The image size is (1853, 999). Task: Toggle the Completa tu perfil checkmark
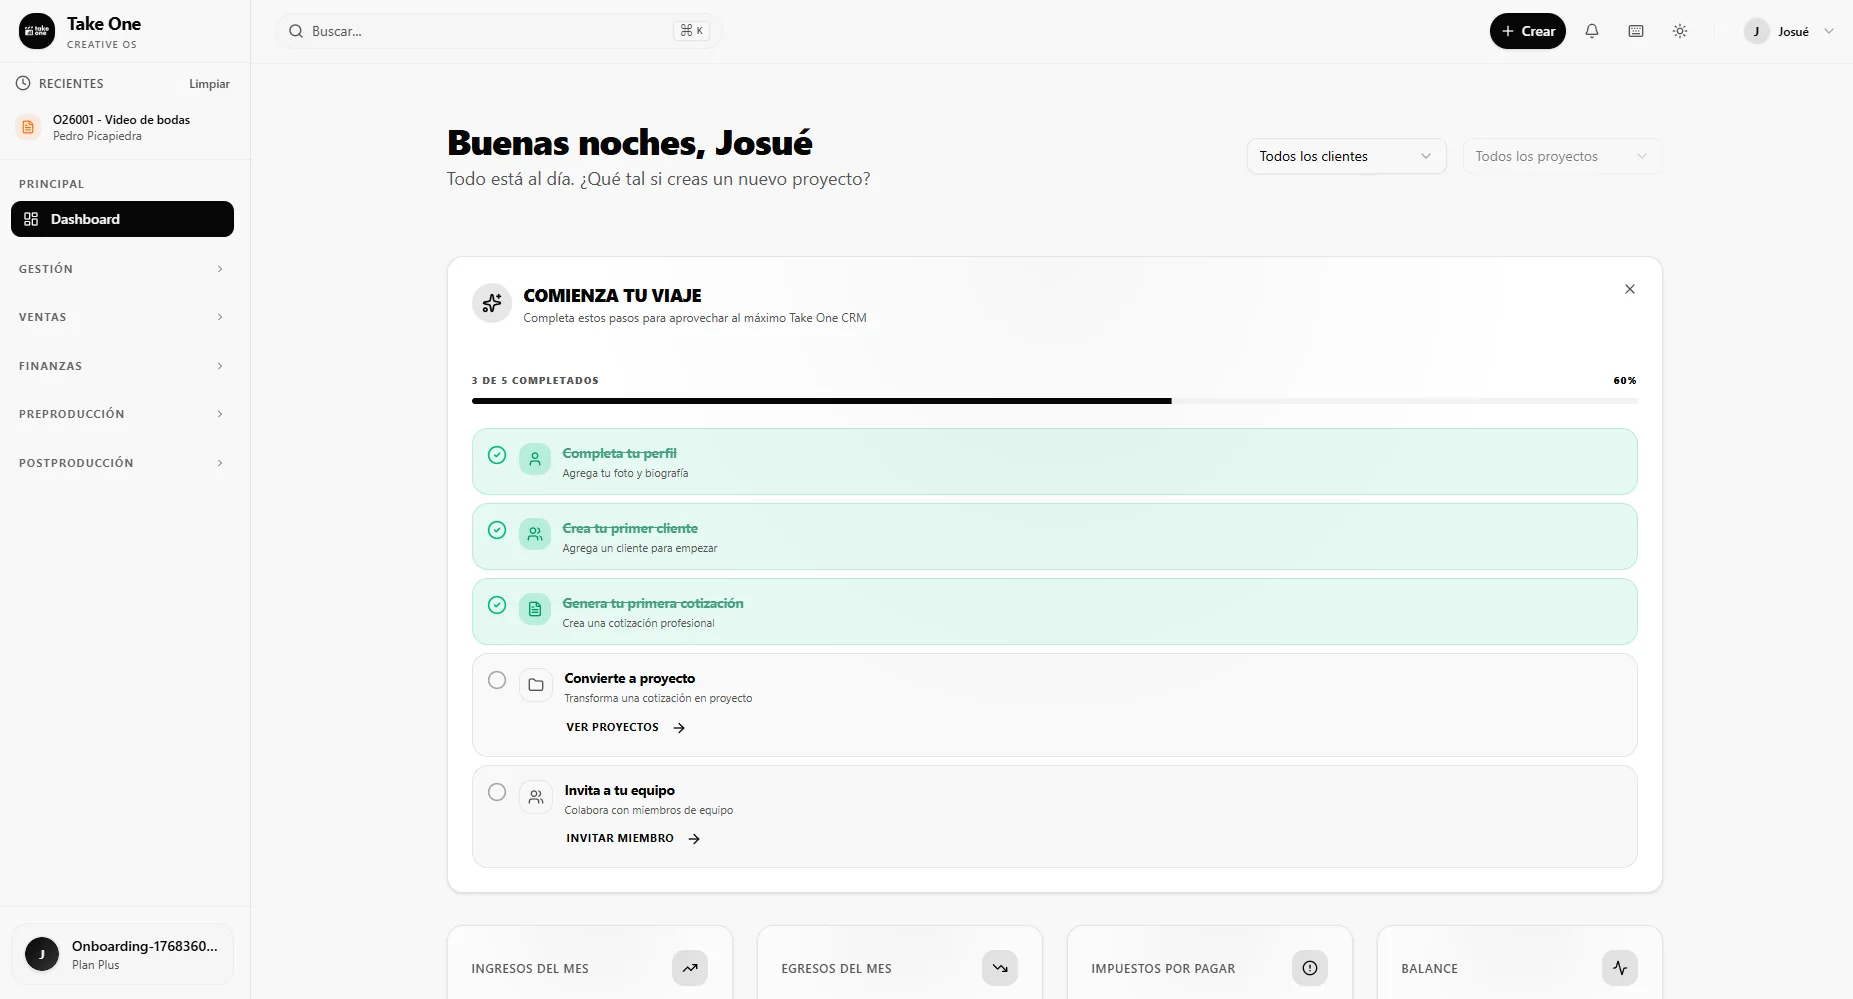[x=497, y=455]
